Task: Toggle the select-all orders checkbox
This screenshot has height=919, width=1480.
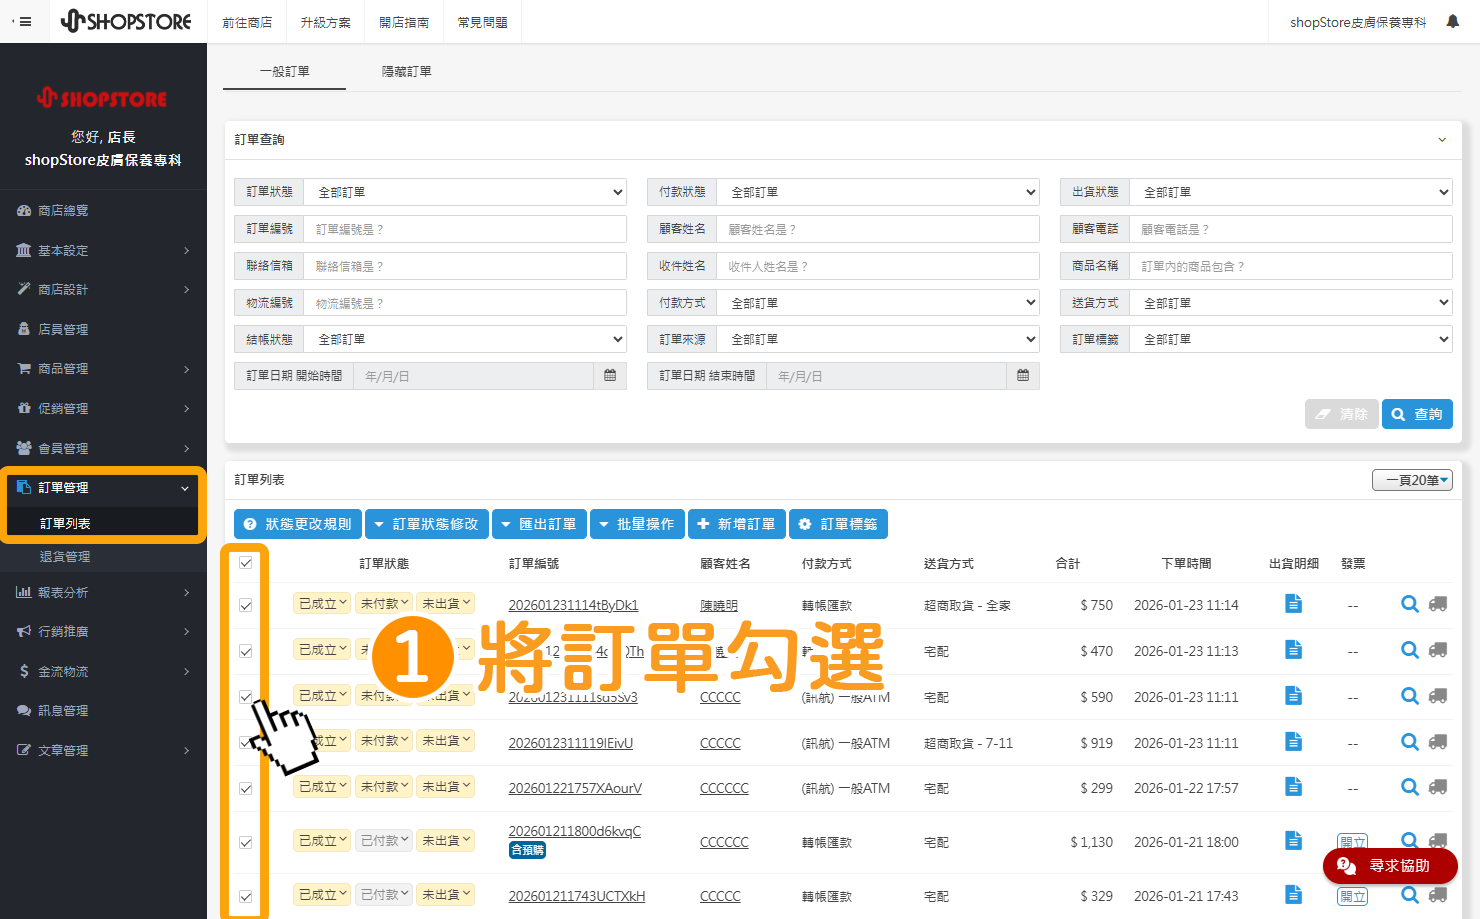Action: pos(245,563)
